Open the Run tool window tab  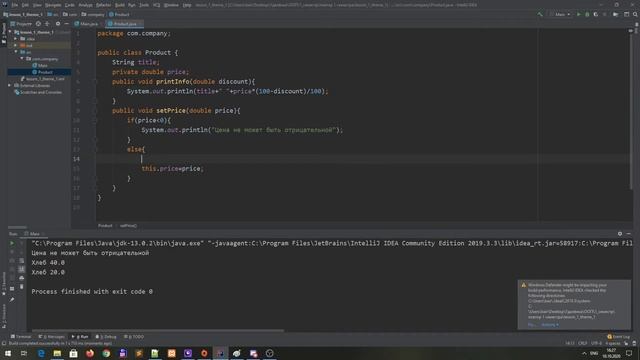tap(80, 337)
